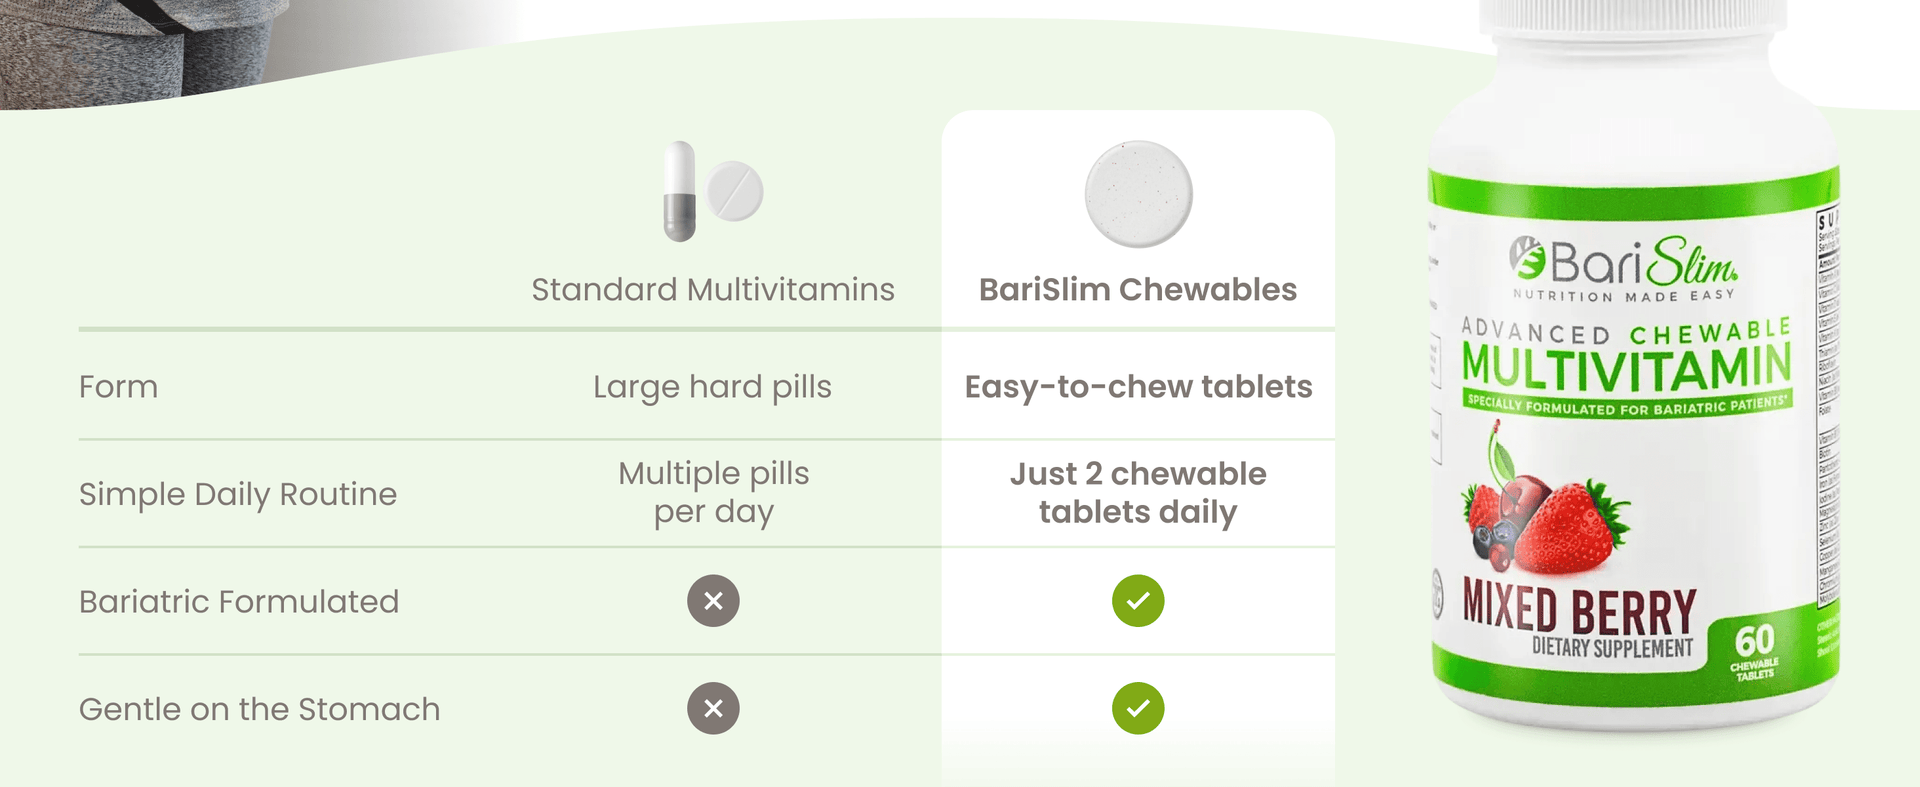Select the Standard Multivitamins column header
This screenshot has width=1920, height=787.
(713, 290)
